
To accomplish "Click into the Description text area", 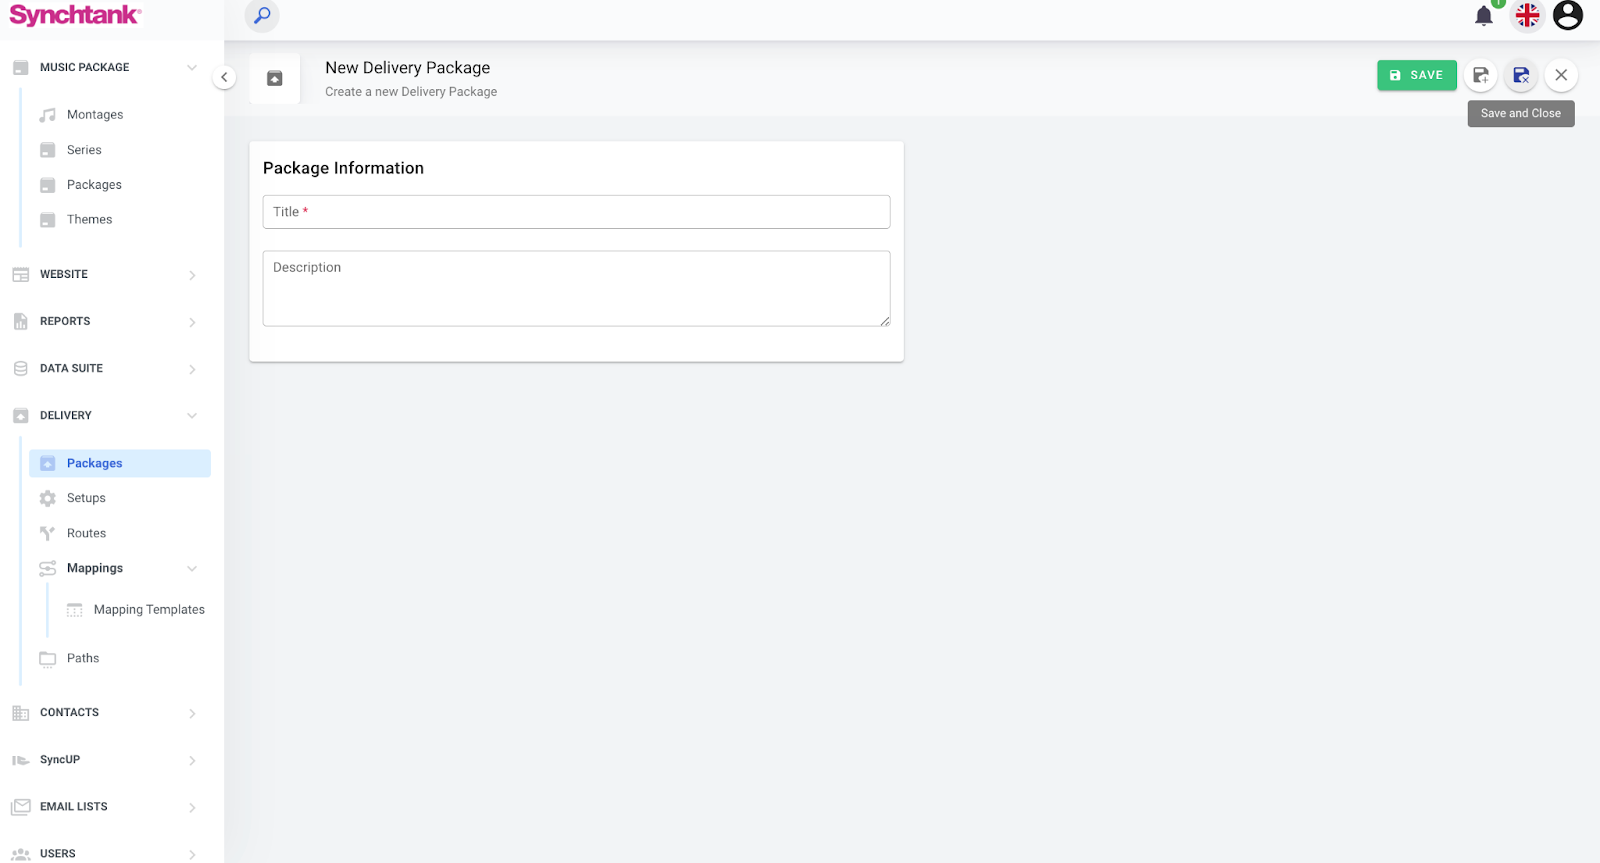I will pos(576,288).
